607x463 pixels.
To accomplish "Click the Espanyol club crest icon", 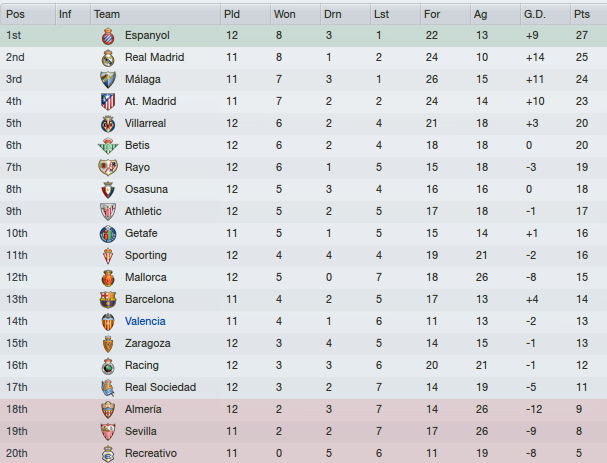I will tap(108, 36).
